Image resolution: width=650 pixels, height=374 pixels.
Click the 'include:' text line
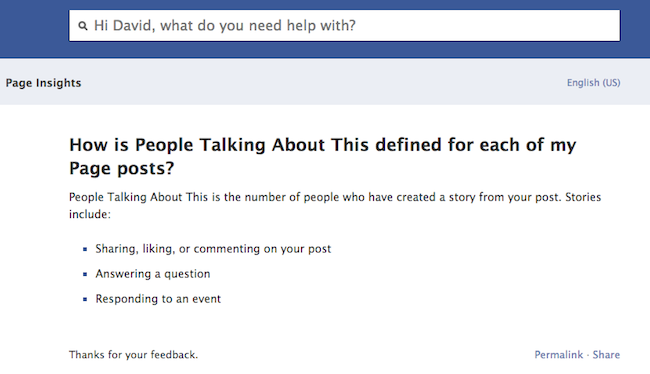pos(90,214)
